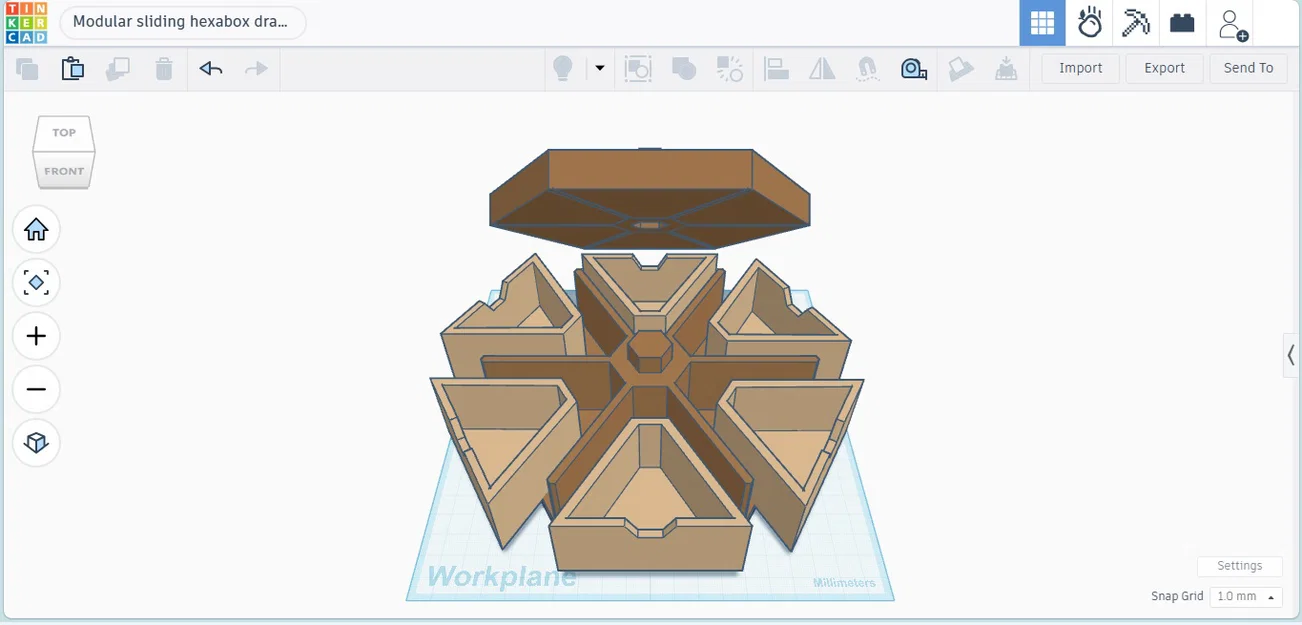Select the Ruler tool icon
Screen dimensions: 1302x625
point(914,68)
